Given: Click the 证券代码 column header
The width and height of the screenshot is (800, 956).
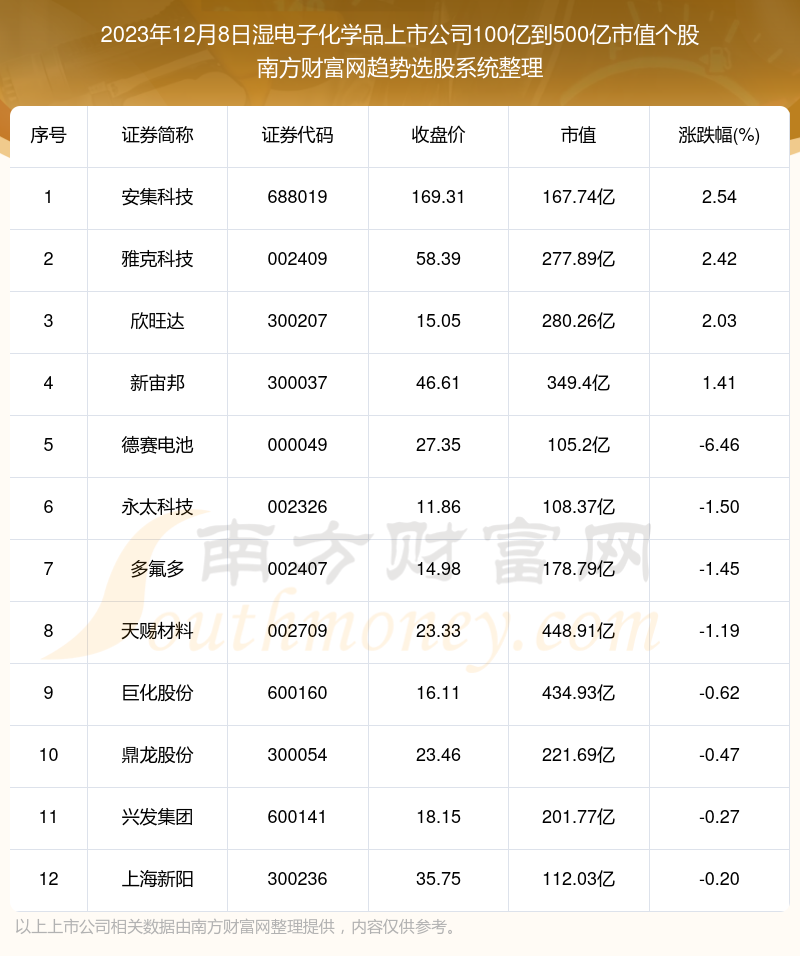Looking at the screenshot, I should [x=298, y=135].
